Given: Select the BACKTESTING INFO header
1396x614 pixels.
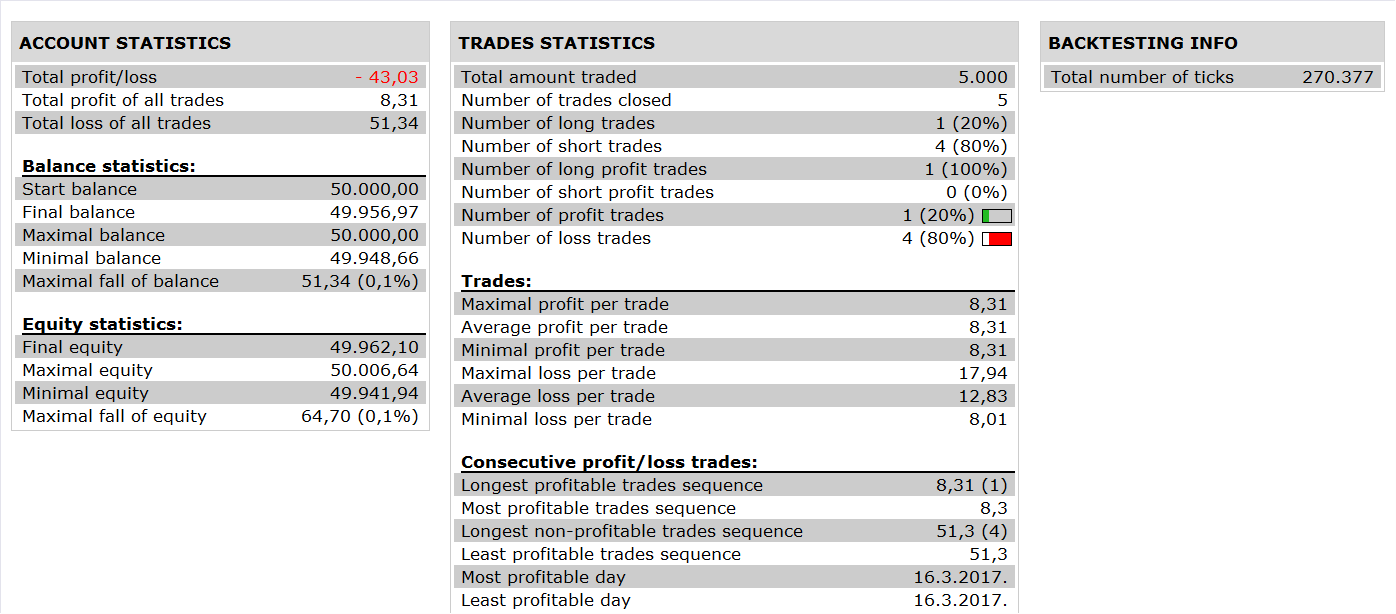Looking at the screenshot, I should [x=1143, y=43].
